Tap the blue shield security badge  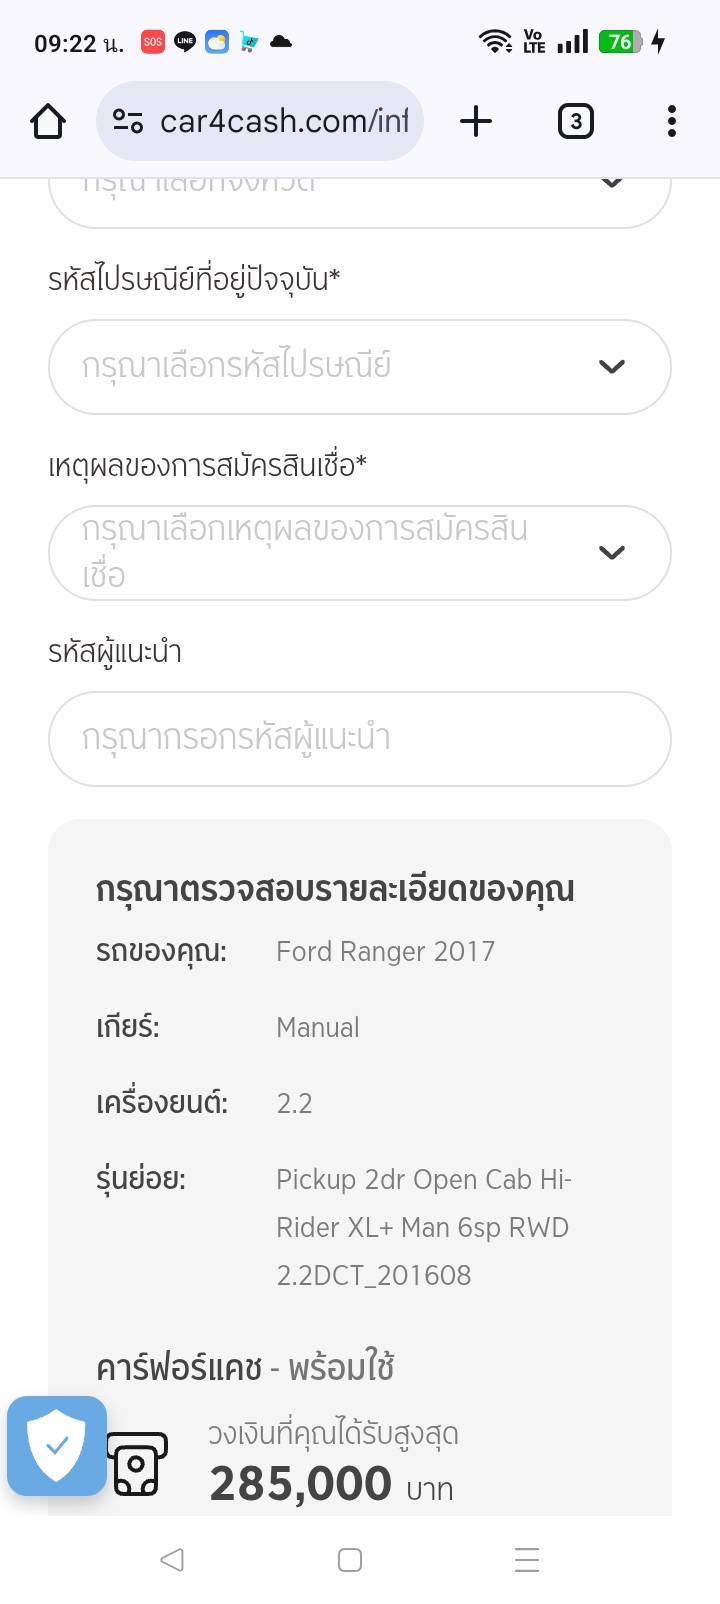(x=57, y=1445)
